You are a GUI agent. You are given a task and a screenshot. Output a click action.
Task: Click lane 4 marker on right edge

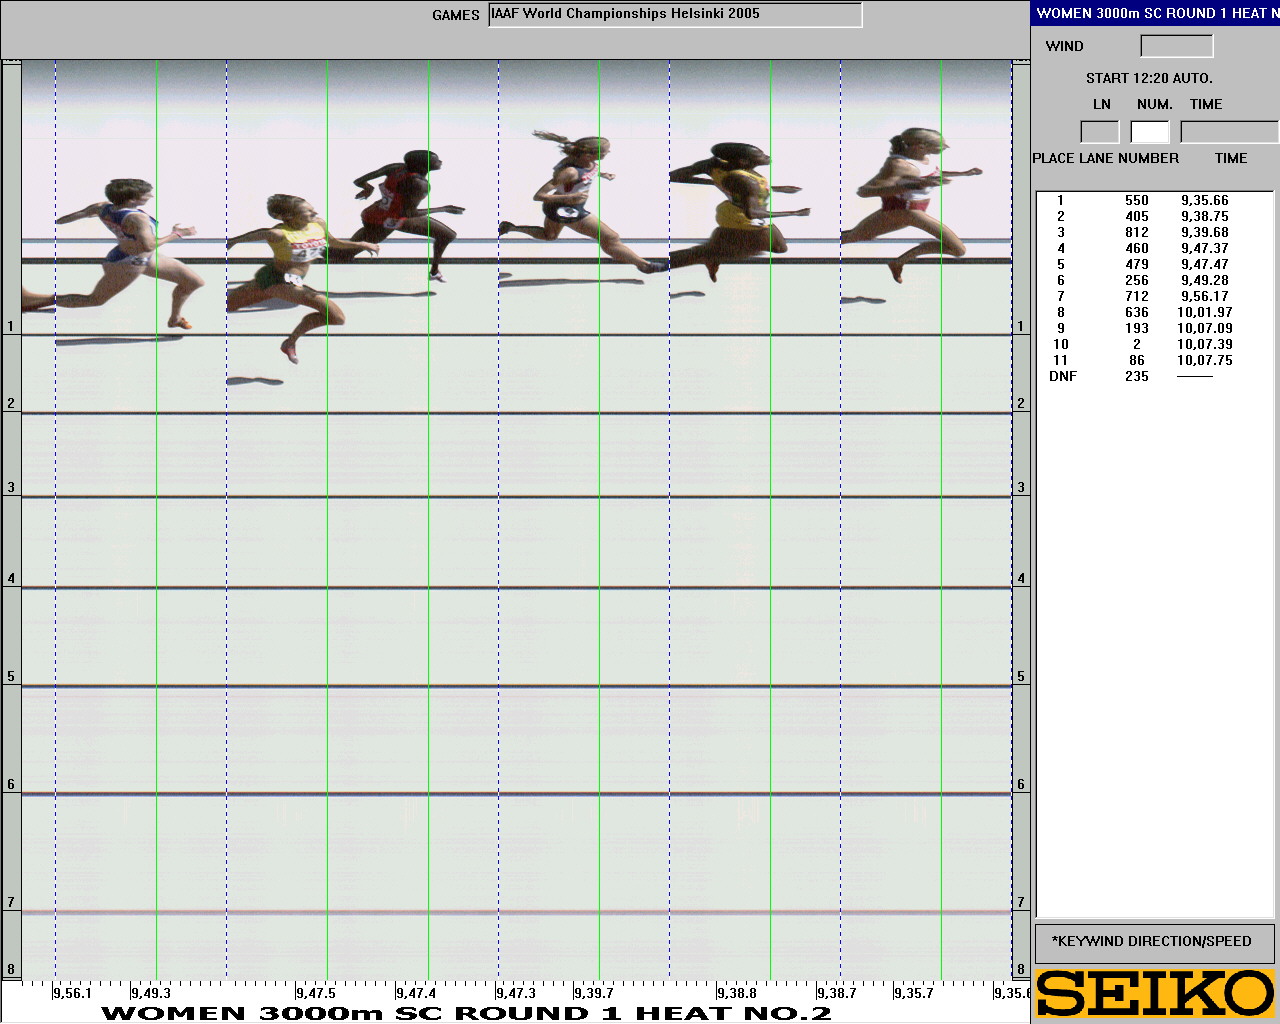click(1021, 578)
